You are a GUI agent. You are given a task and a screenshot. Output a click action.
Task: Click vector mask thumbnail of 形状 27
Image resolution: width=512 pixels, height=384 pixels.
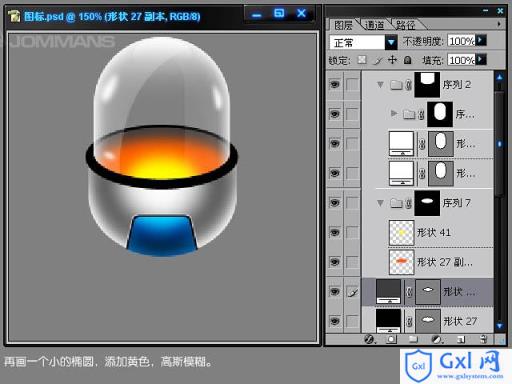[428, 321]
